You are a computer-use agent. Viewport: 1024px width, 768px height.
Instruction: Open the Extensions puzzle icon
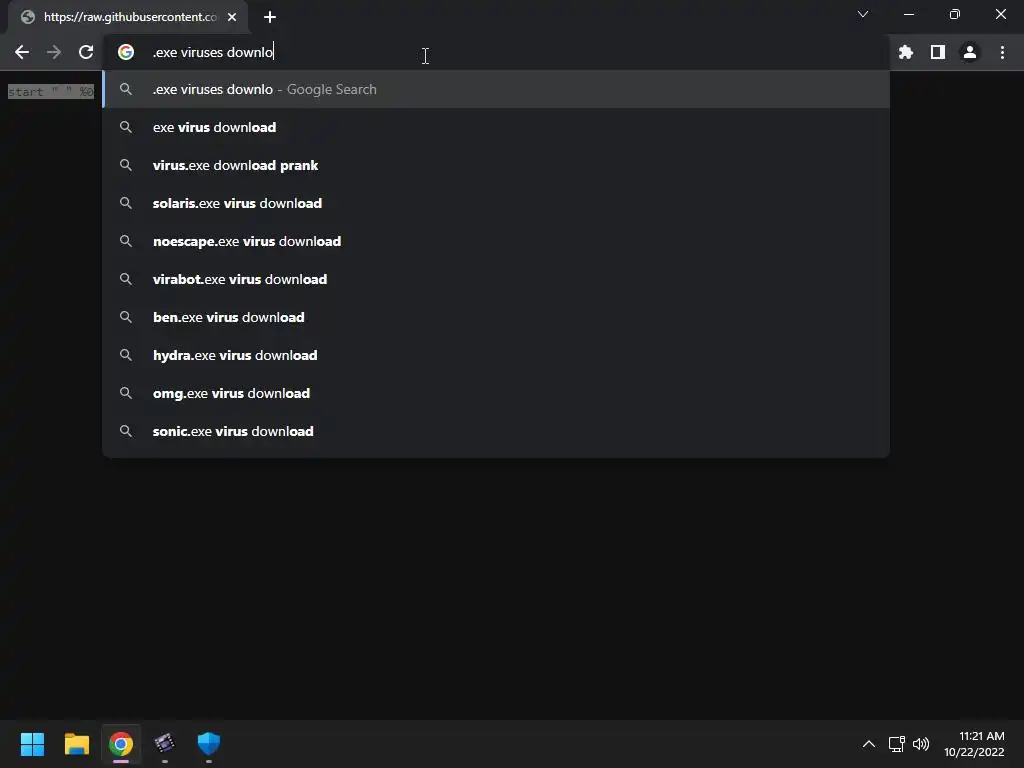click(x=906, y=52)
